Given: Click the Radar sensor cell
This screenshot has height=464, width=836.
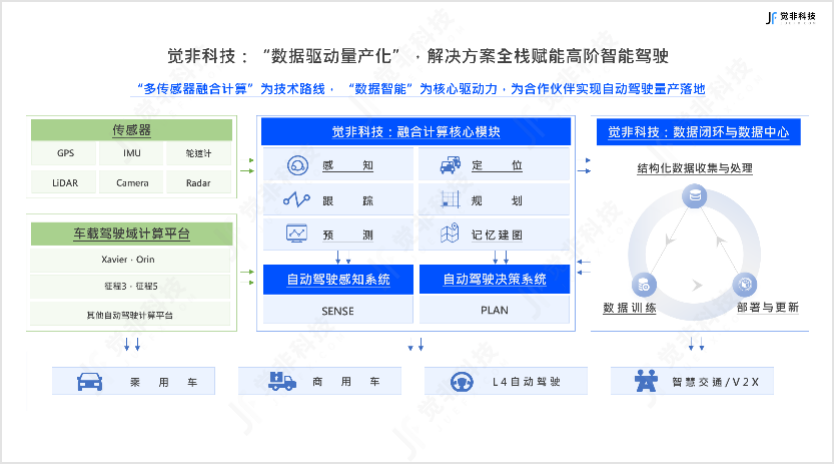Looking at the screenshot, I should pyautogui.click(x=198, y=183).
